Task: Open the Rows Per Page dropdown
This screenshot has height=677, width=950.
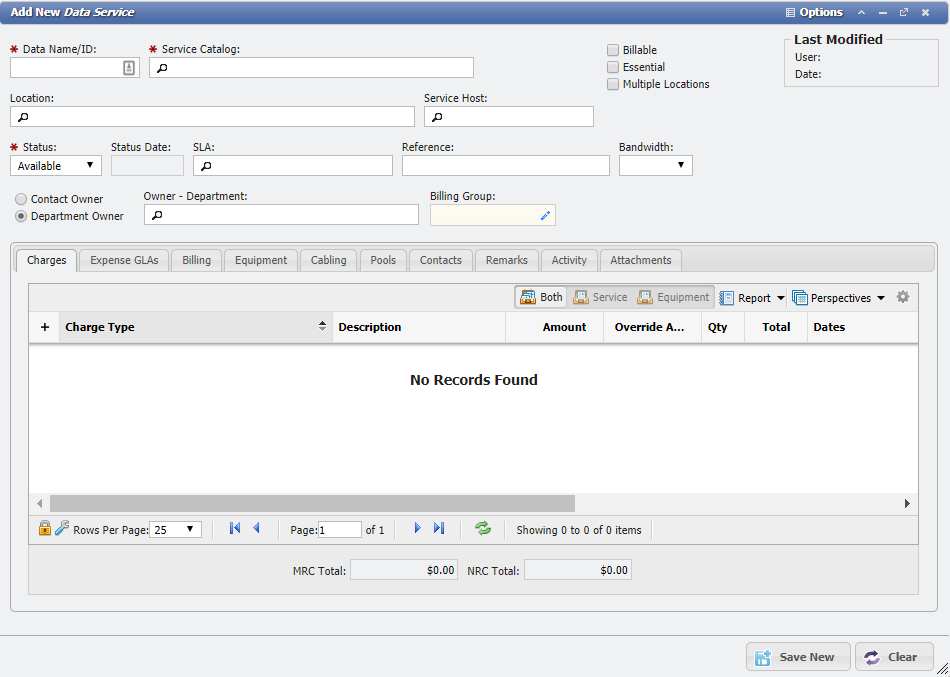Action: pos(175,530)
